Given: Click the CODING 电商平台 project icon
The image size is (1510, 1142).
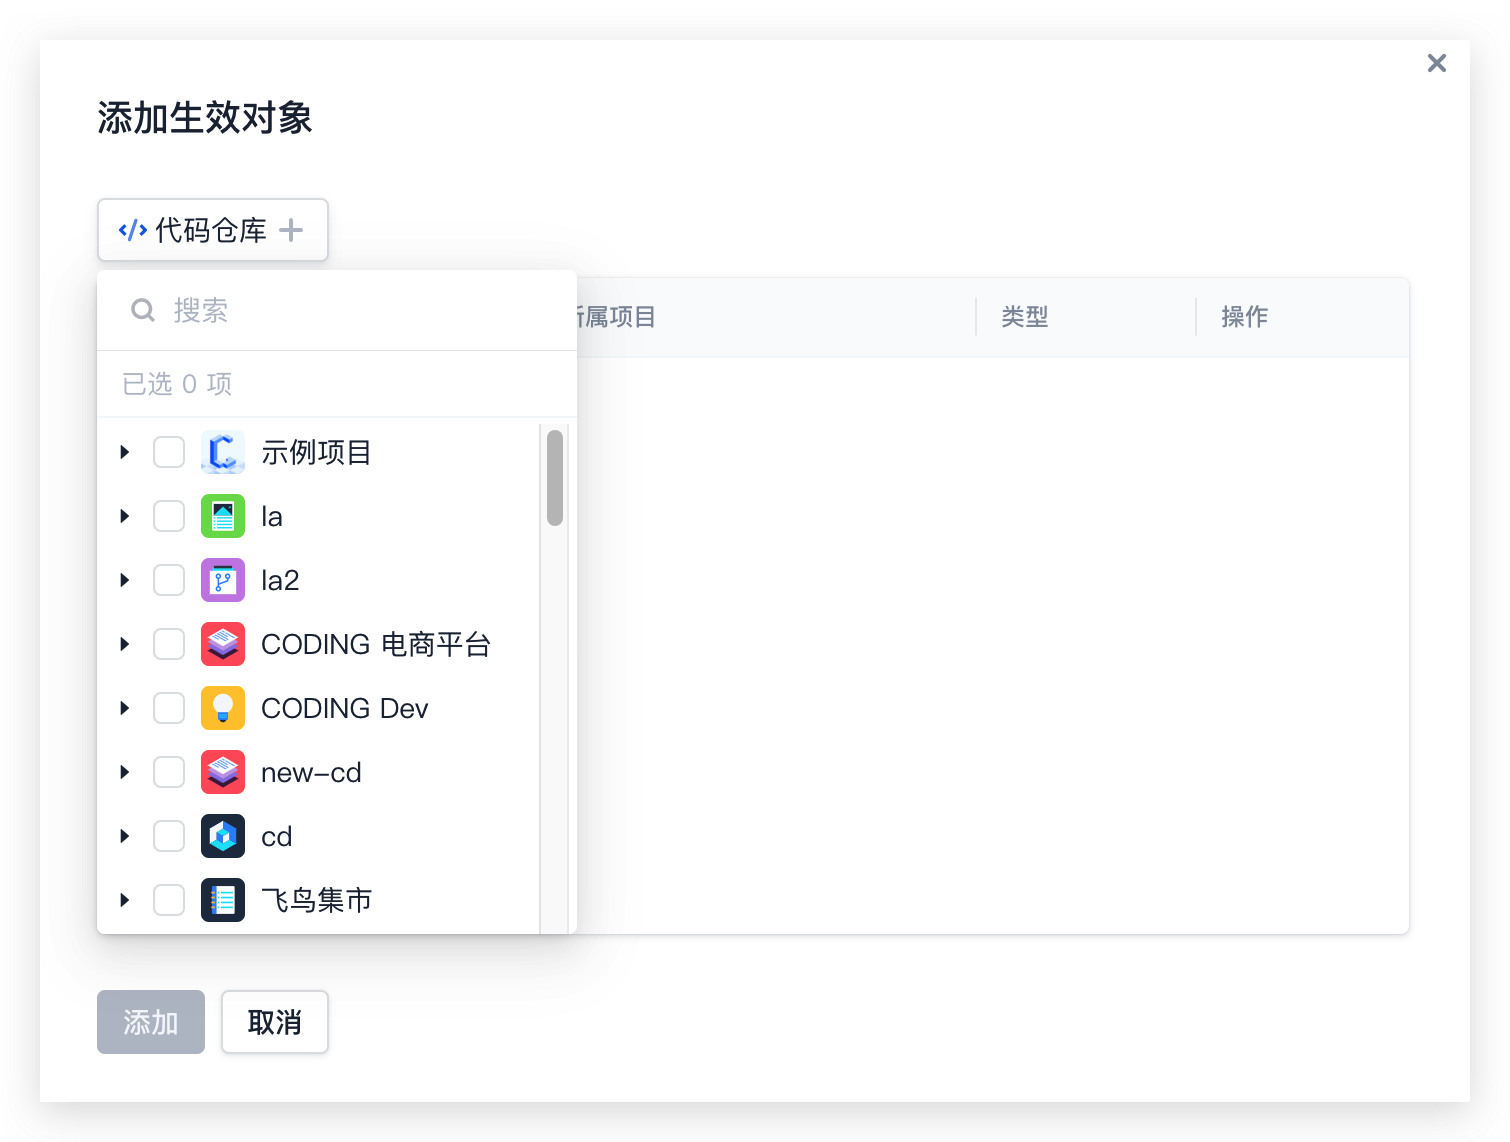Looking at the screenshot, I should 222,644.
